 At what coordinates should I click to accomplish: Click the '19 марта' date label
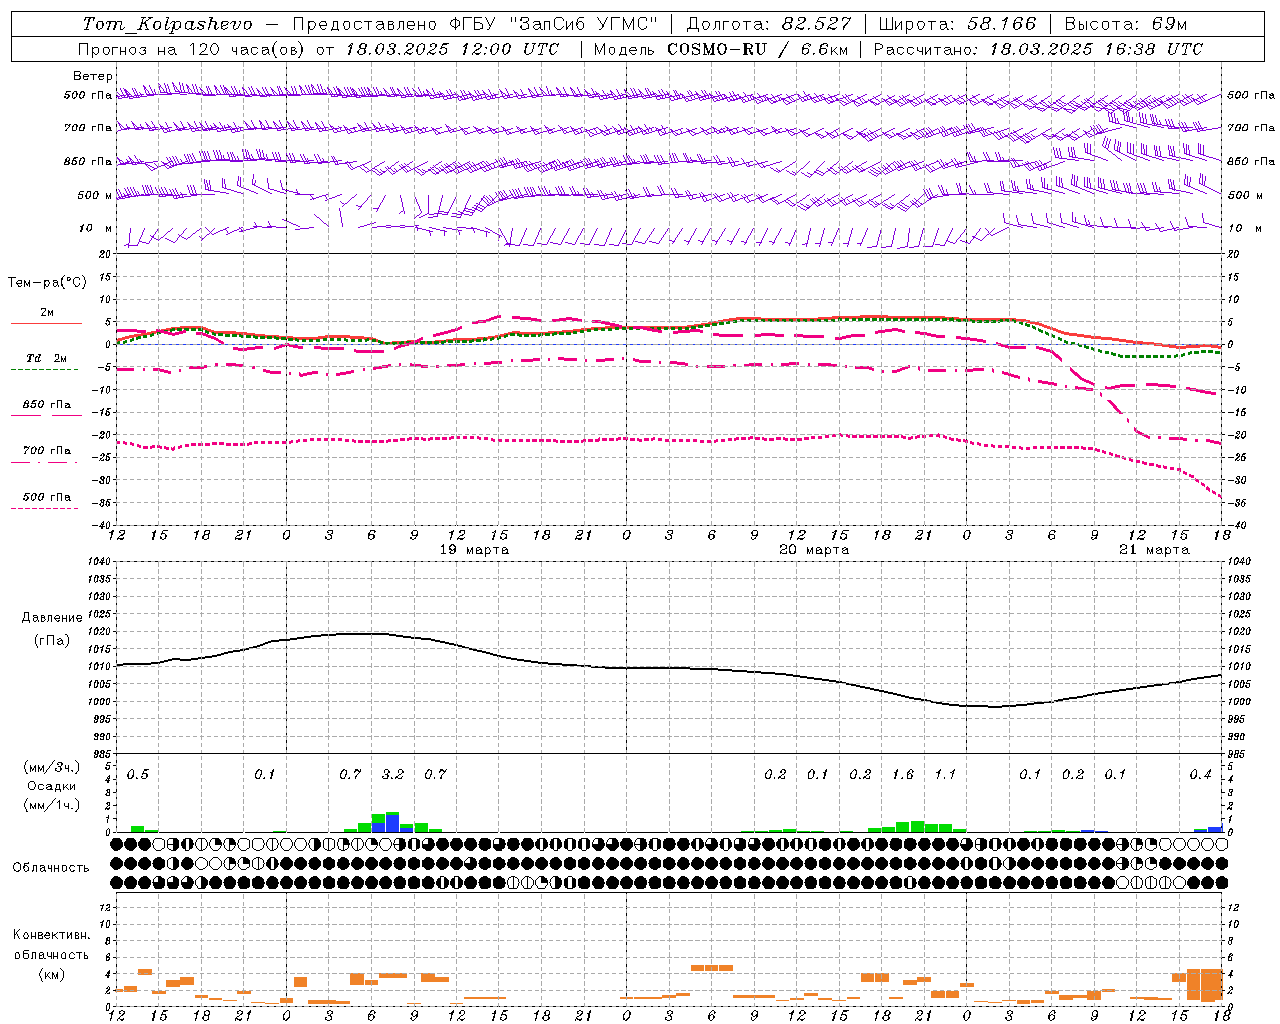pos(474,550)
